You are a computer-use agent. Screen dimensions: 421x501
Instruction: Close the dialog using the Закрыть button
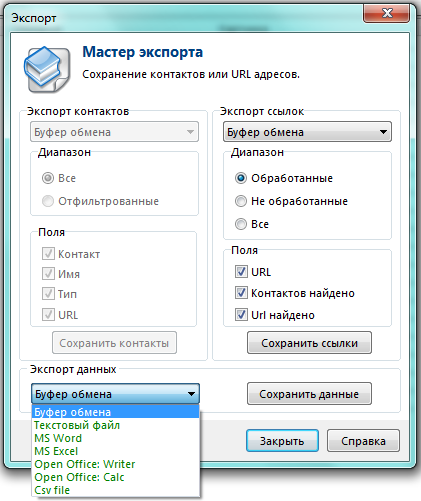tap(282, 441)
